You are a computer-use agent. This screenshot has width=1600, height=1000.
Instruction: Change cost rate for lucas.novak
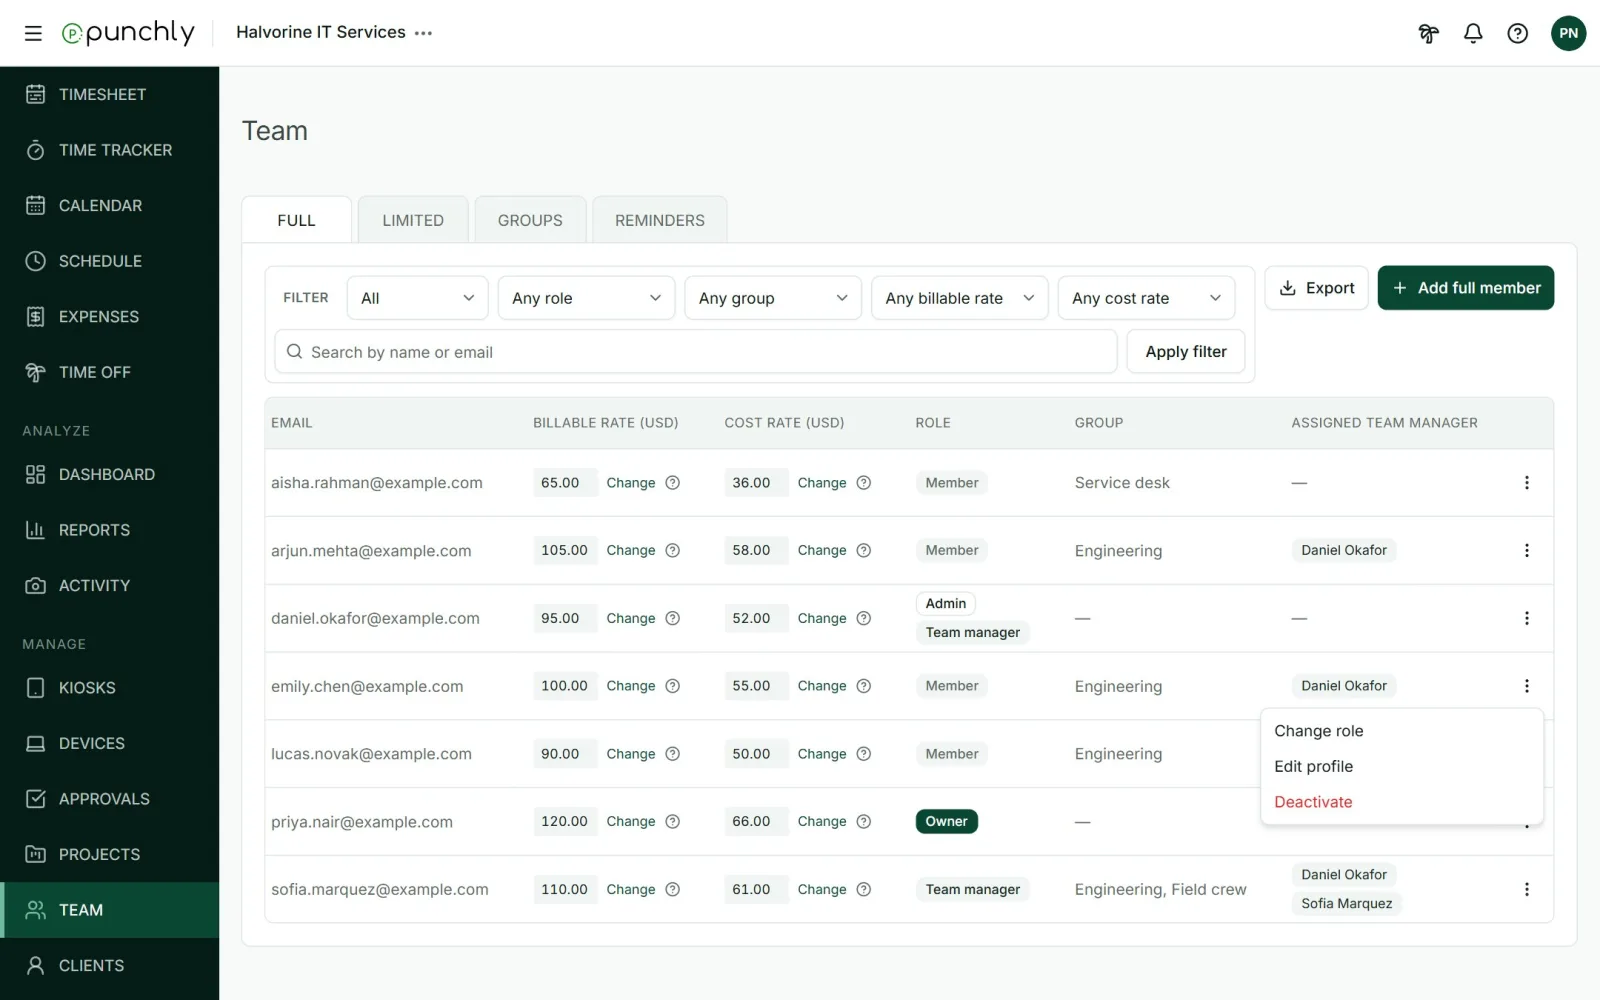coord(822,754)
